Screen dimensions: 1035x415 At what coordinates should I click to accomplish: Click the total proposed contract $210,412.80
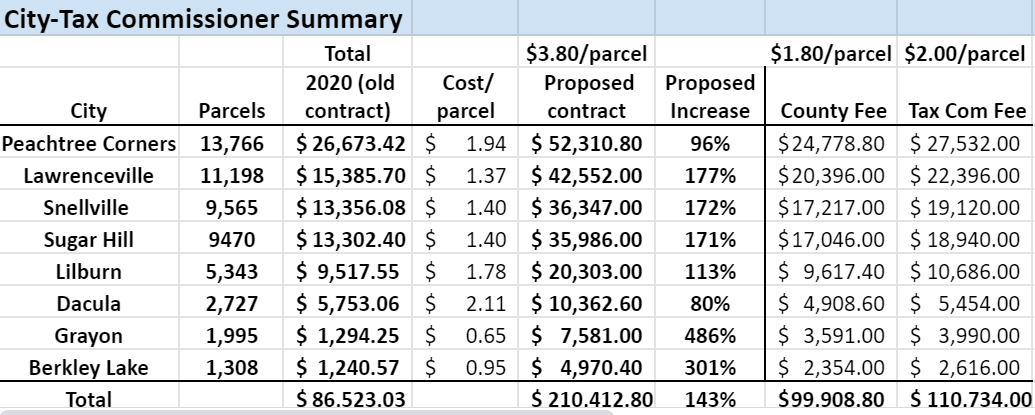[585, 399]
